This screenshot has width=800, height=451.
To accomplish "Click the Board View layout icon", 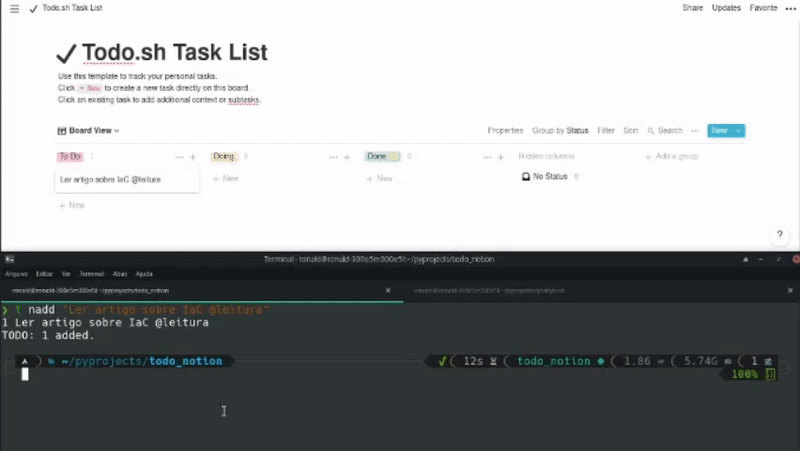I will pos(62,131).
